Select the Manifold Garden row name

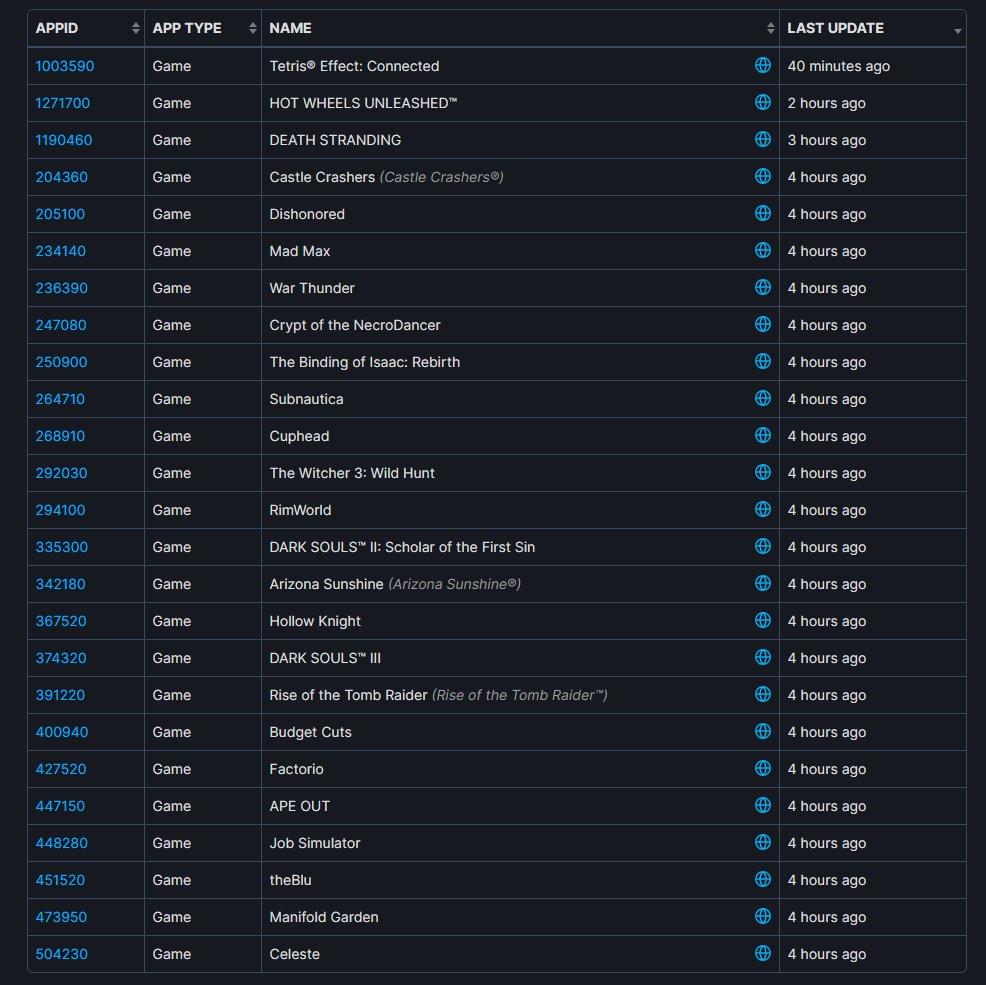coord(324,917)
